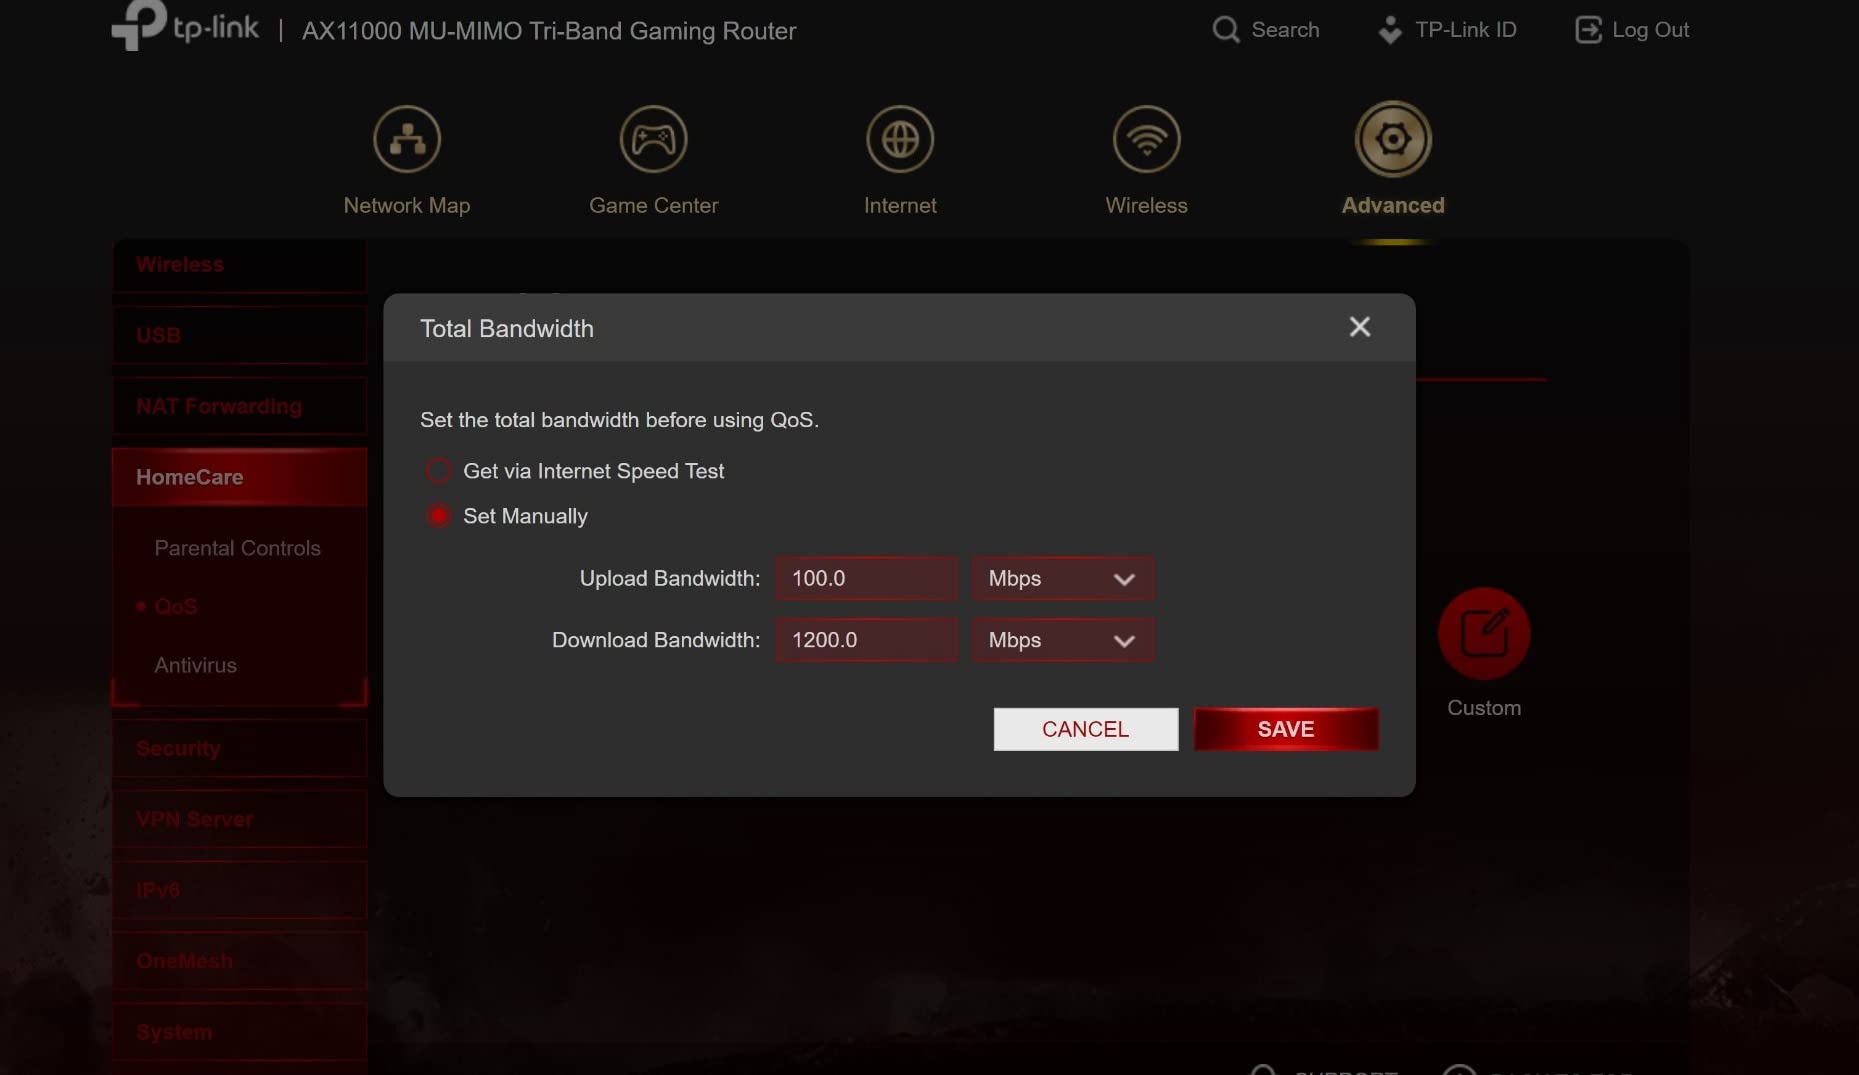Screen dimensions: 1859x1075
Task: Open the Wireless Wi-Fi icon in top navigation
Action: coord(1147,139)
